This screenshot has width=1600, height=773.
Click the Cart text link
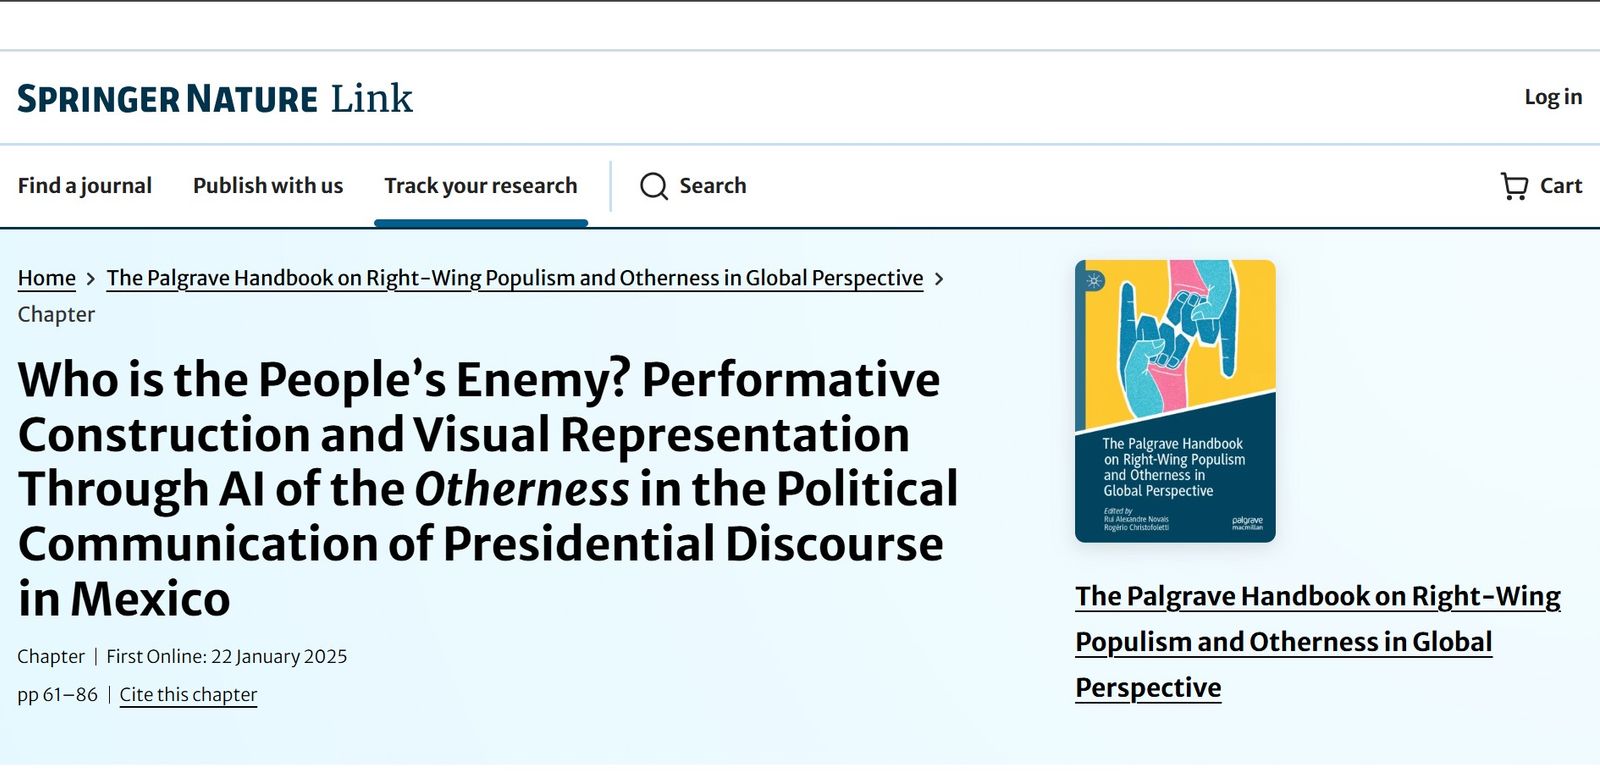point(1561,186)
